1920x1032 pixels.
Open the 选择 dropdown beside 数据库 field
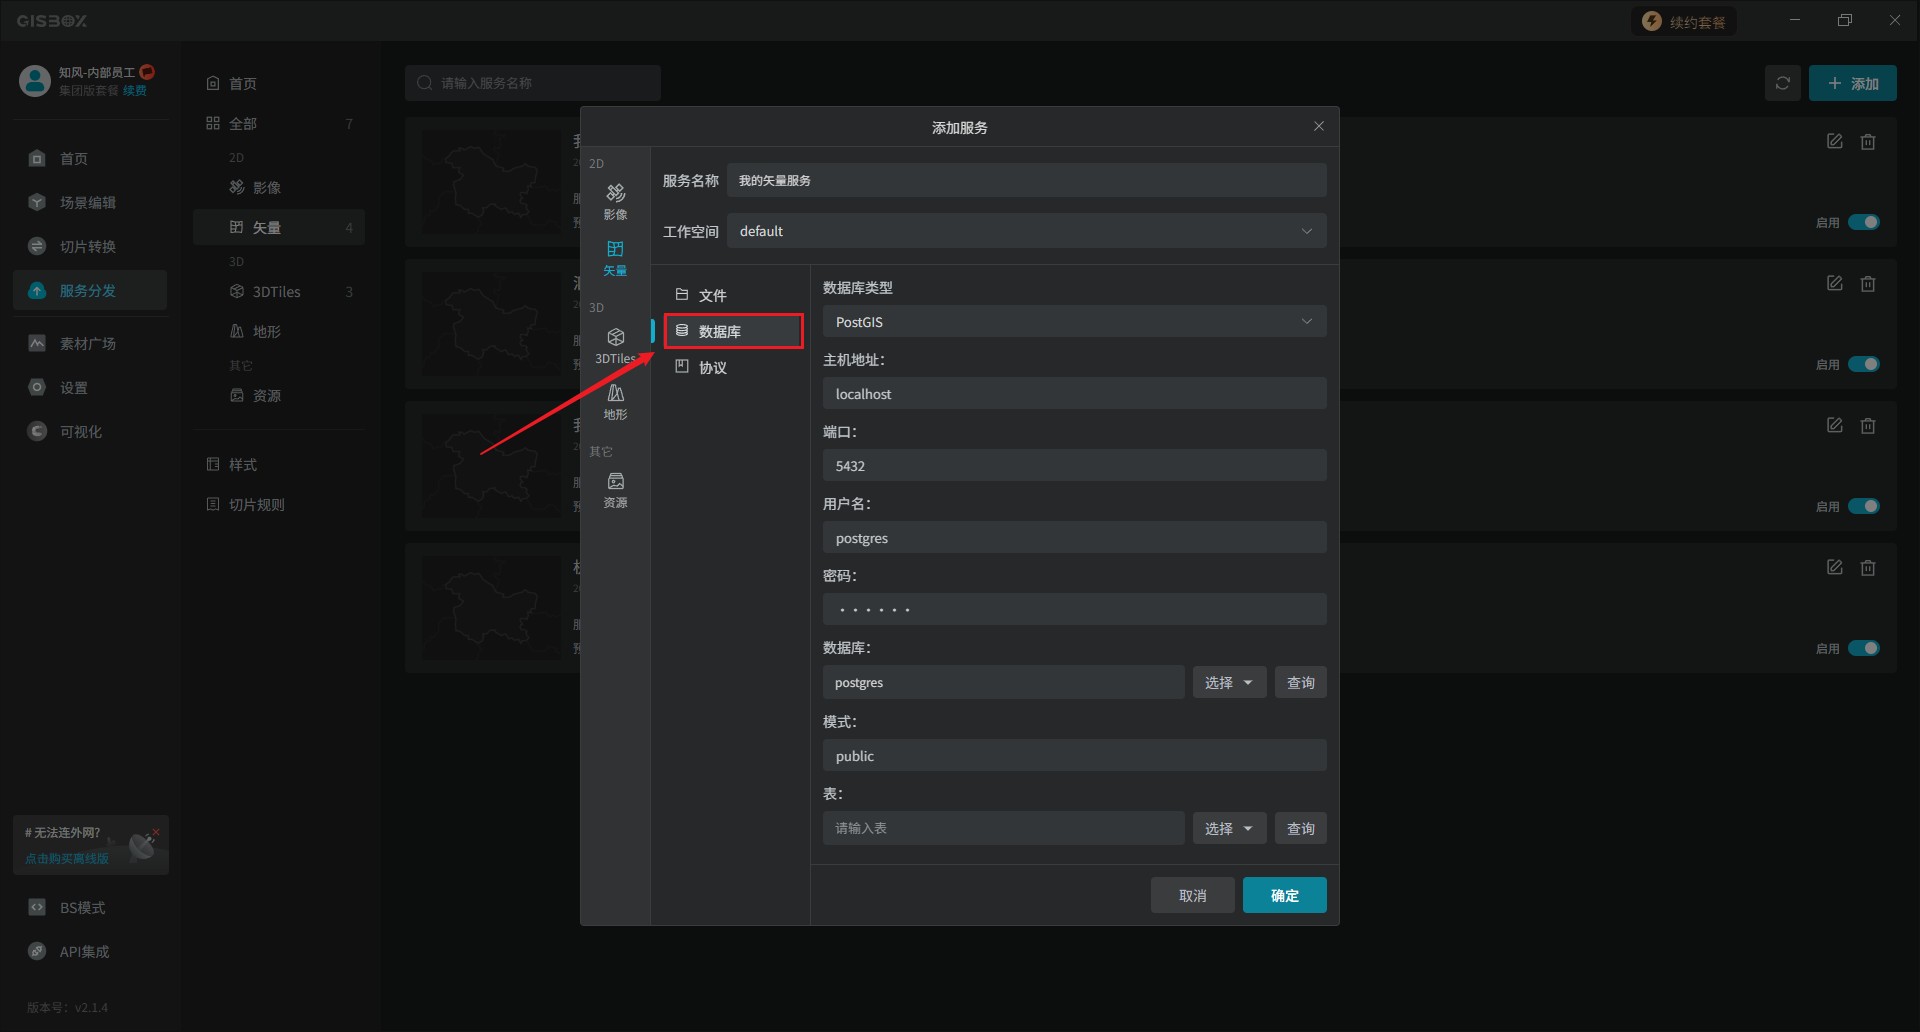pyautogui.click(x=1229, y=682)
